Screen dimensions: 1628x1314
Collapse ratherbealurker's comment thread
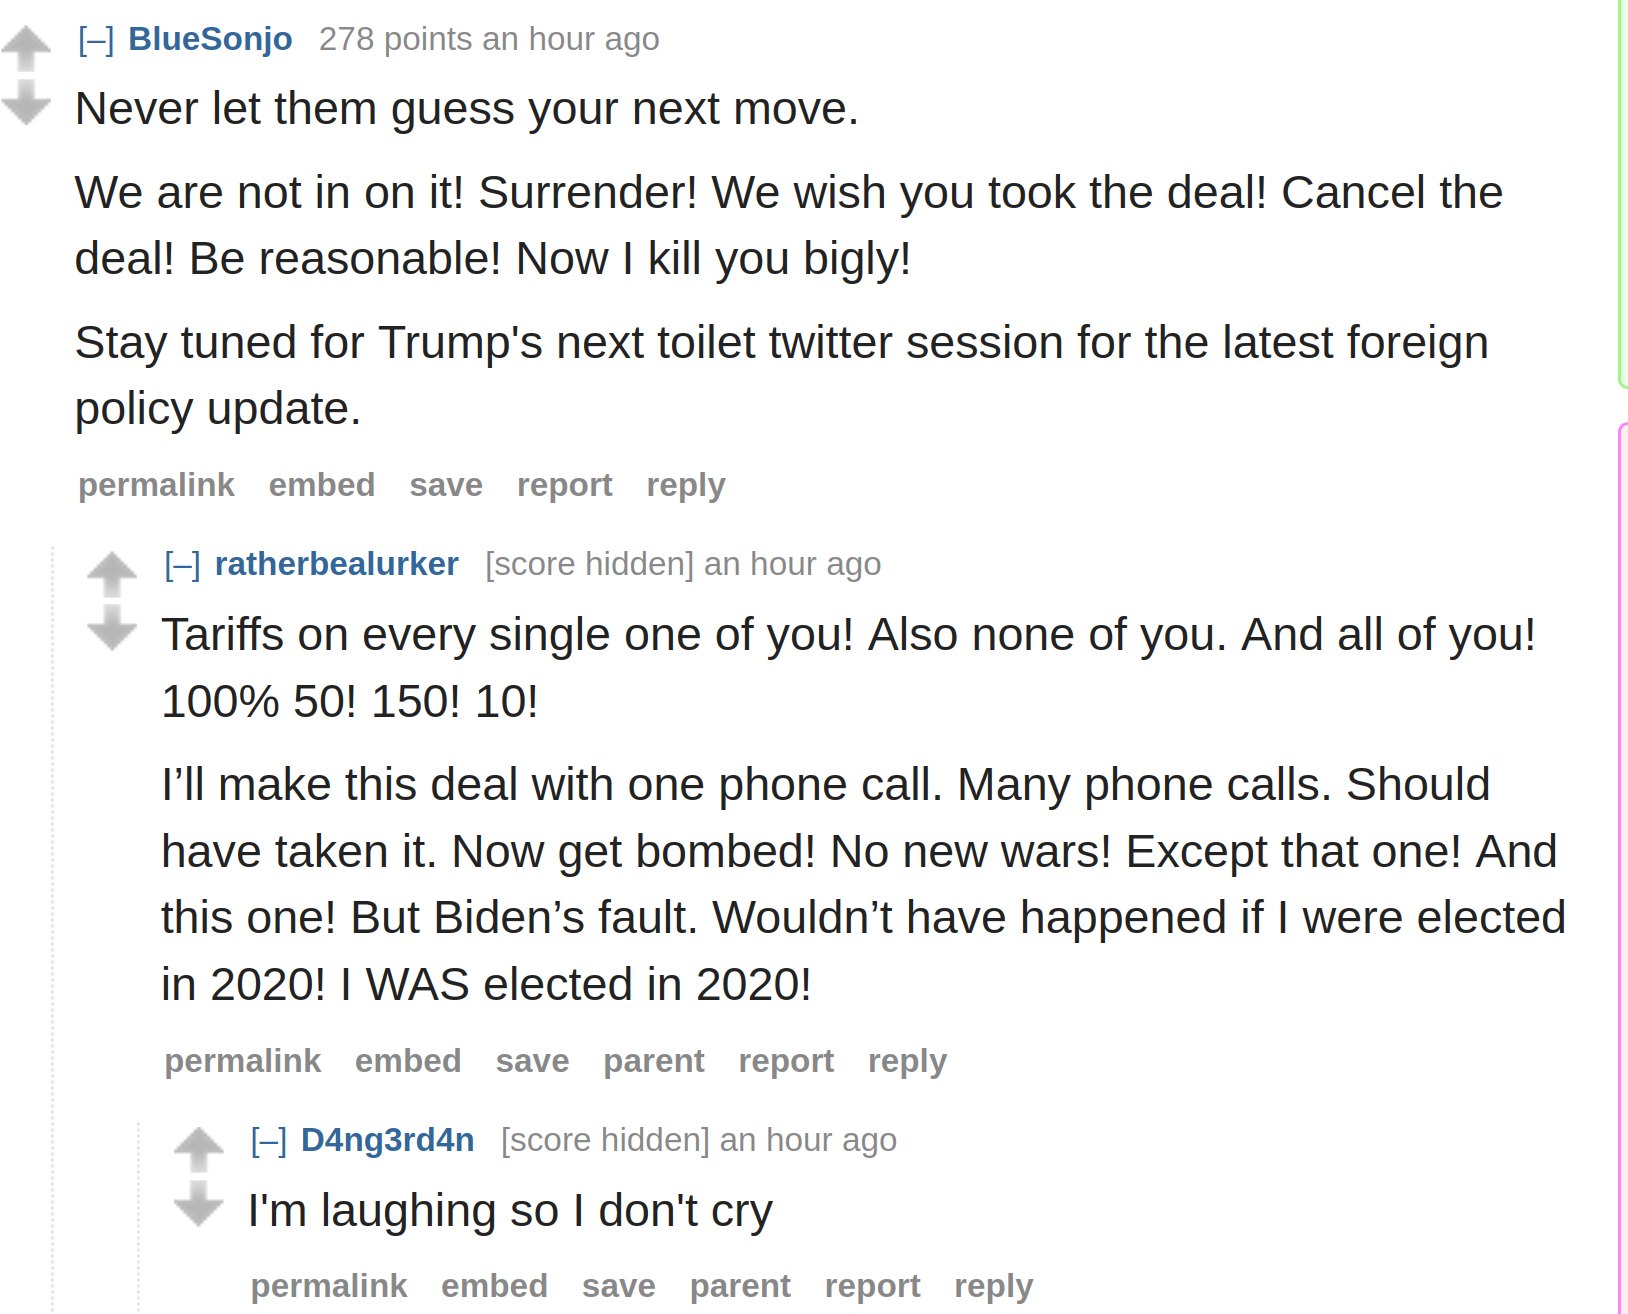[183, 565]
